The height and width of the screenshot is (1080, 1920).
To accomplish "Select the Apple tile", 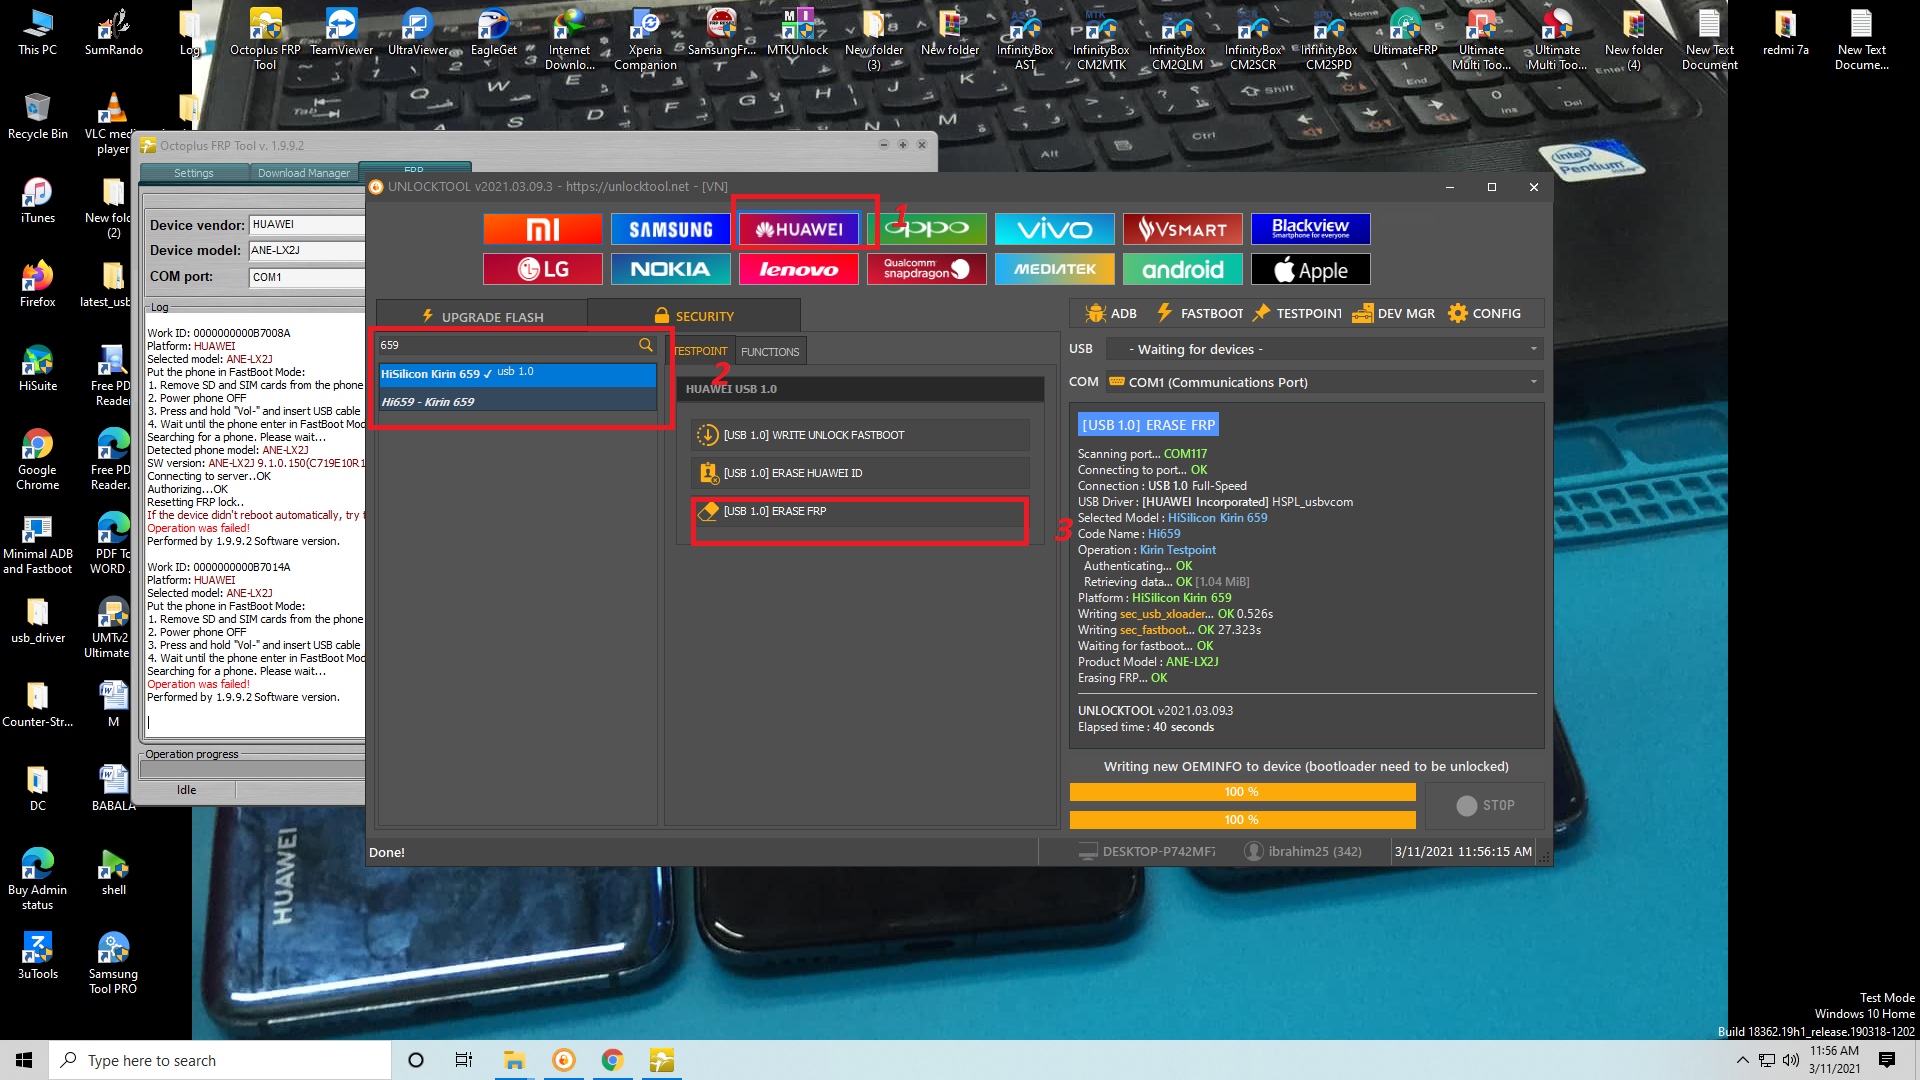I will click(x=1310, y=269).
